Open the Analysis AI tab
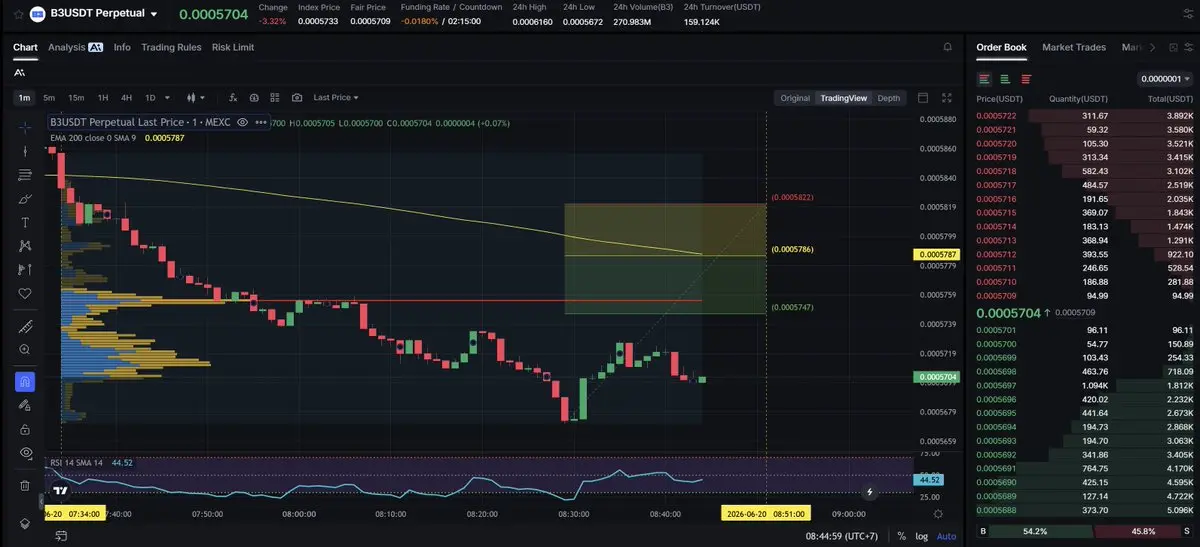Viewport: 1200px width, 547px height. 75,47
